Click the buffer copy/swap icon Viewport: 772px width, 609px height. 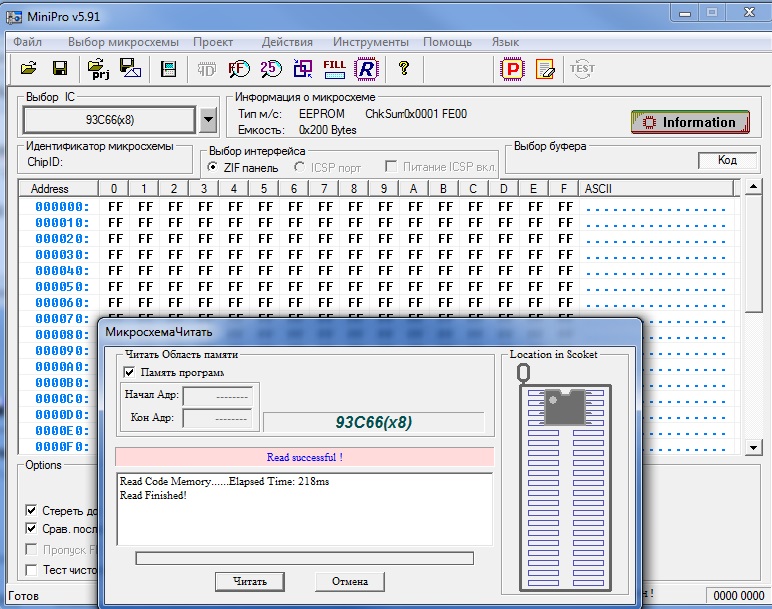(x=302, y=69)
